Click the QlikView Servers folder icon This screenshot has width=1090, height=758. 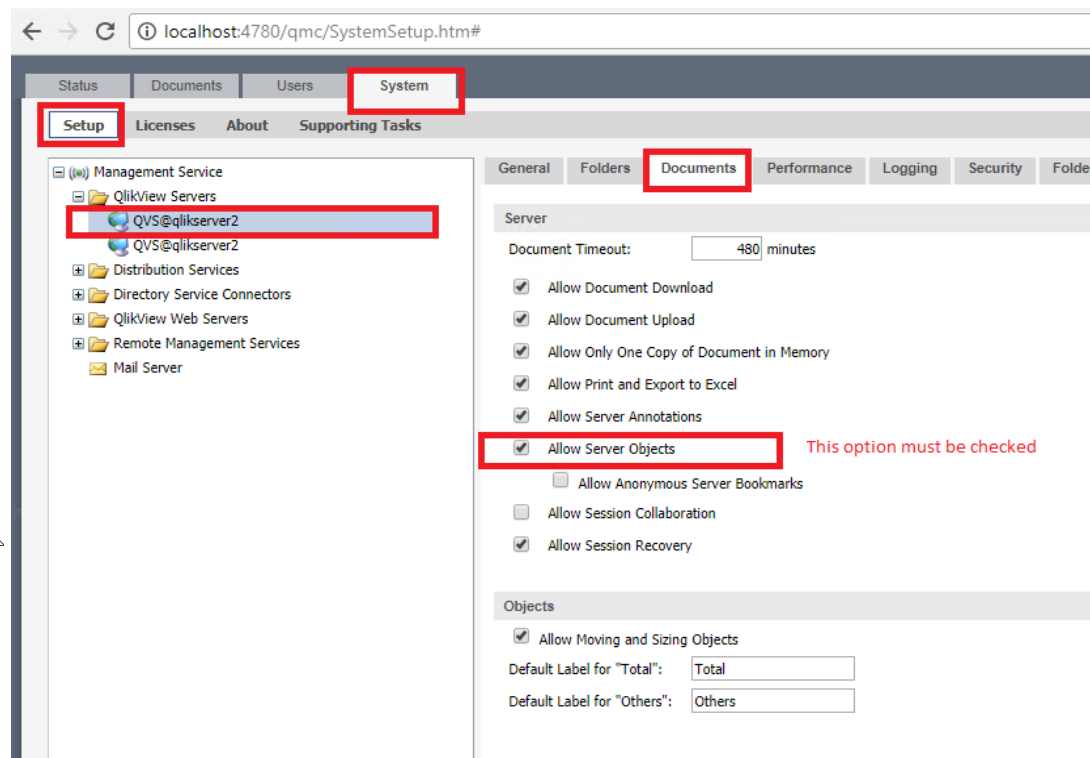99,196
